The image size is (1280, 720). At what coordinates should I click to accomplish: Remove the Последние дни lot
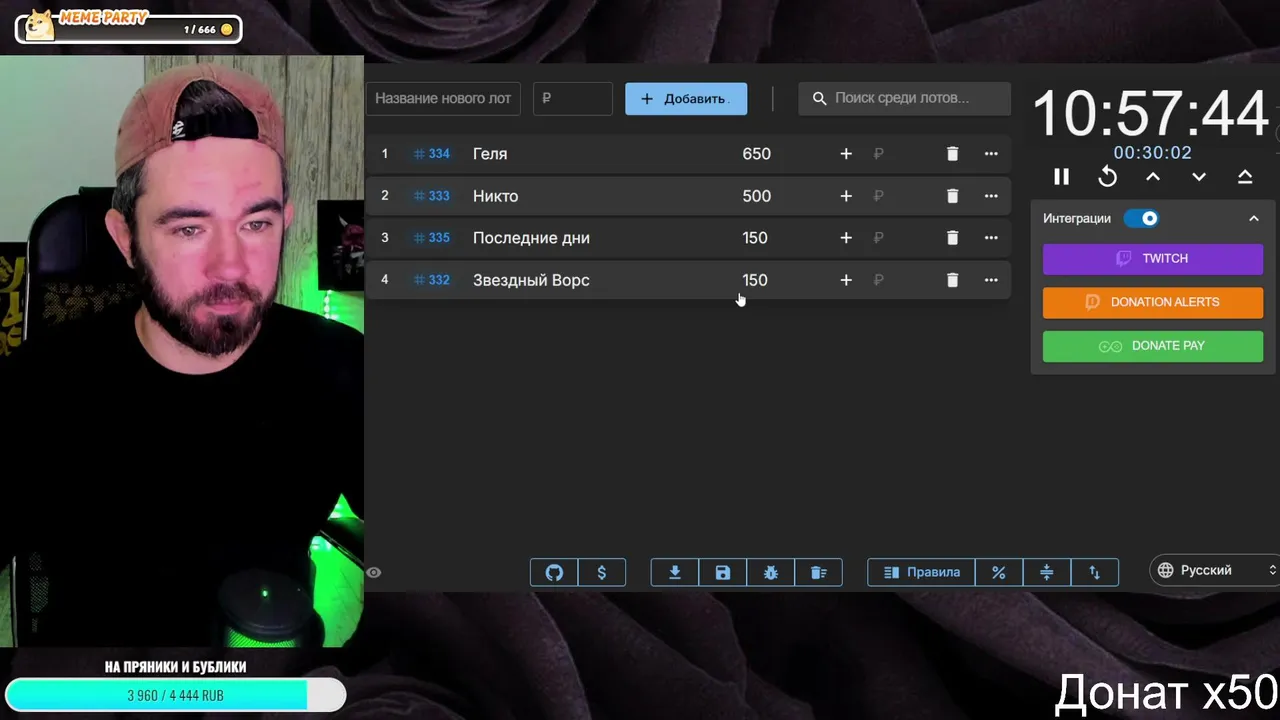(952, 238)
